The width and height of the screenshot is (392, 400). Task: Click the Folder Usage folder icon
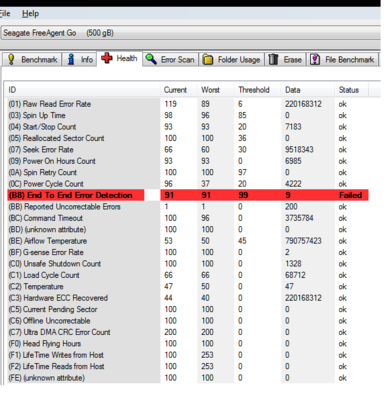(208, 59)
